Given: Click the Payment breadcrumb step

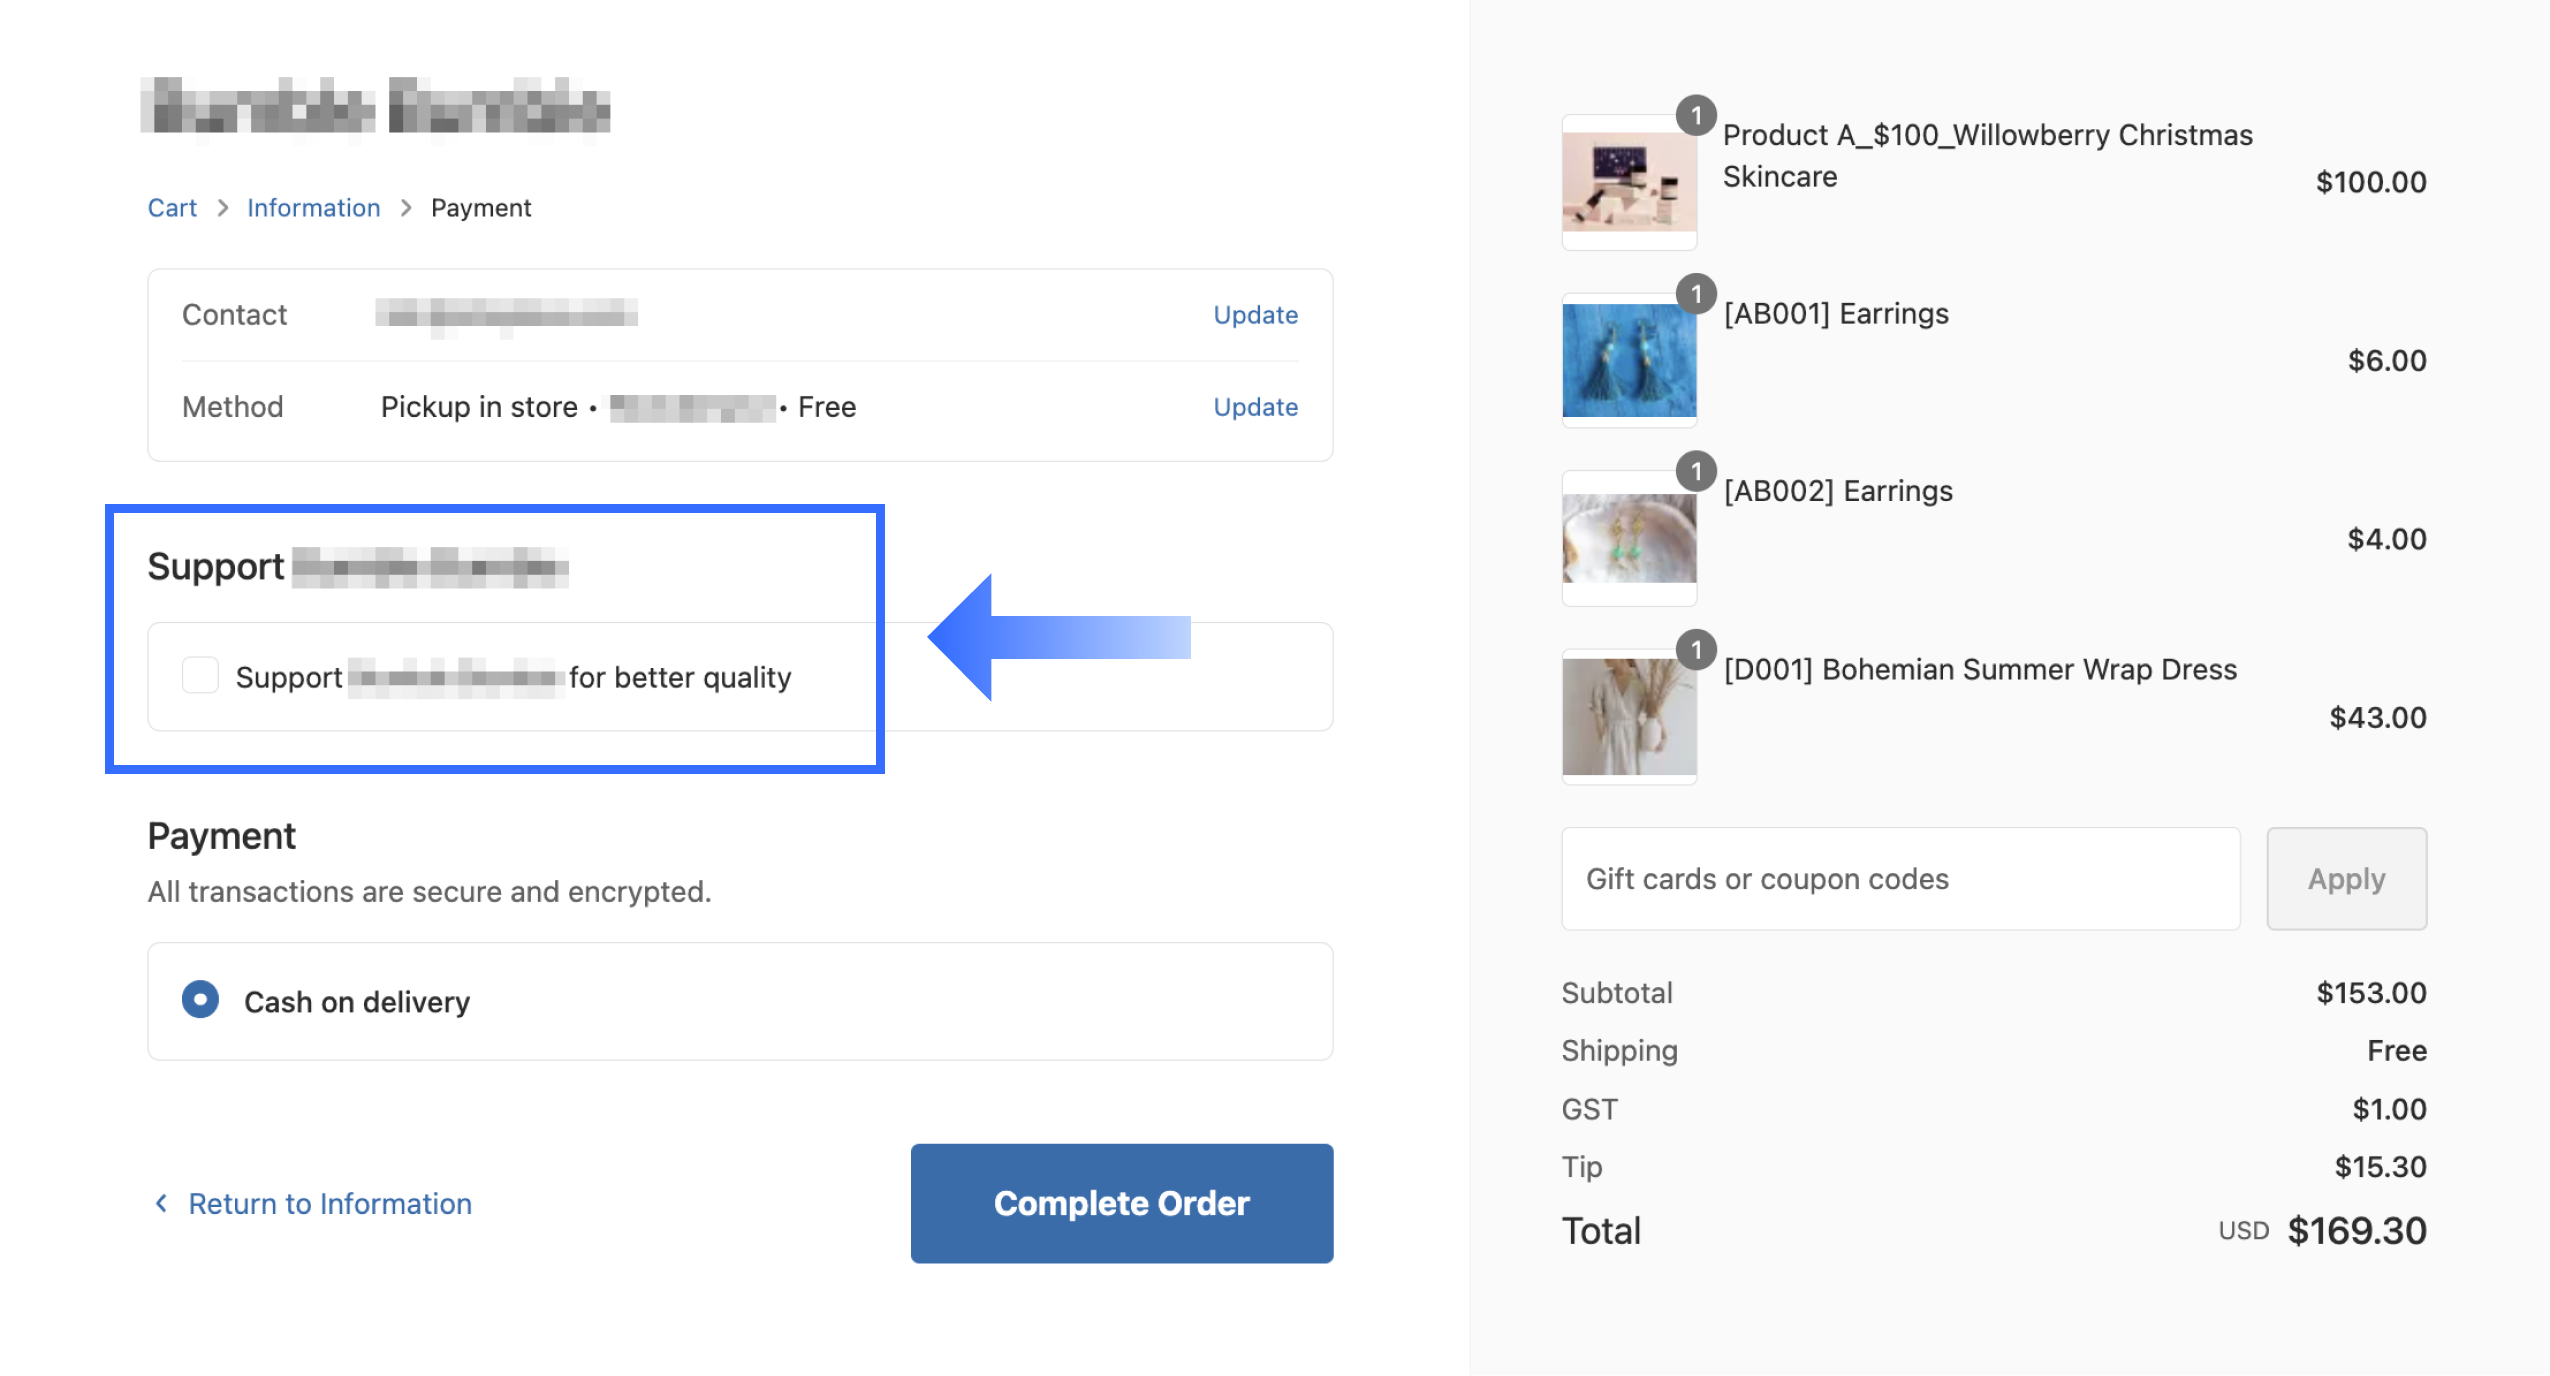Looking at the screenshot, I should click(481, 208).
